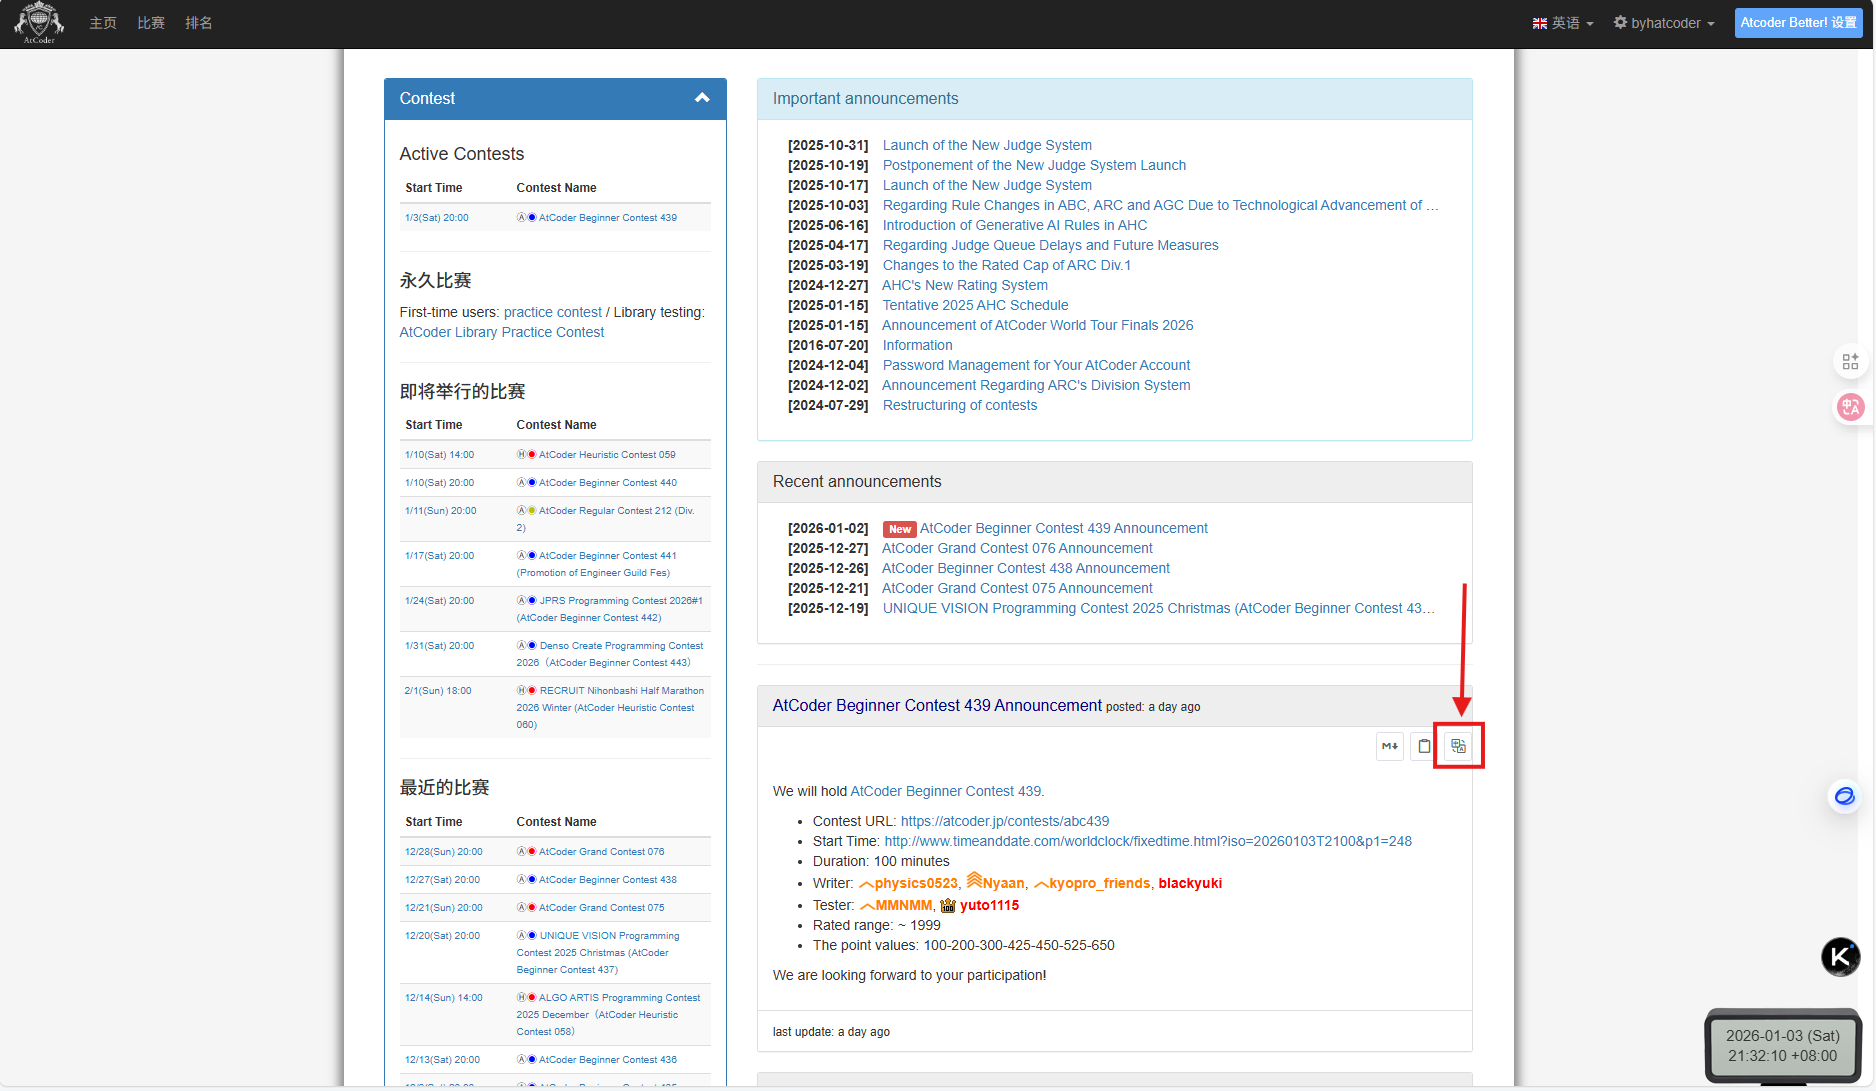The image size is (1876, 1091).
Task: Open the blue floating planet-ring assistant icon
Action: (x=1844, y=796)
